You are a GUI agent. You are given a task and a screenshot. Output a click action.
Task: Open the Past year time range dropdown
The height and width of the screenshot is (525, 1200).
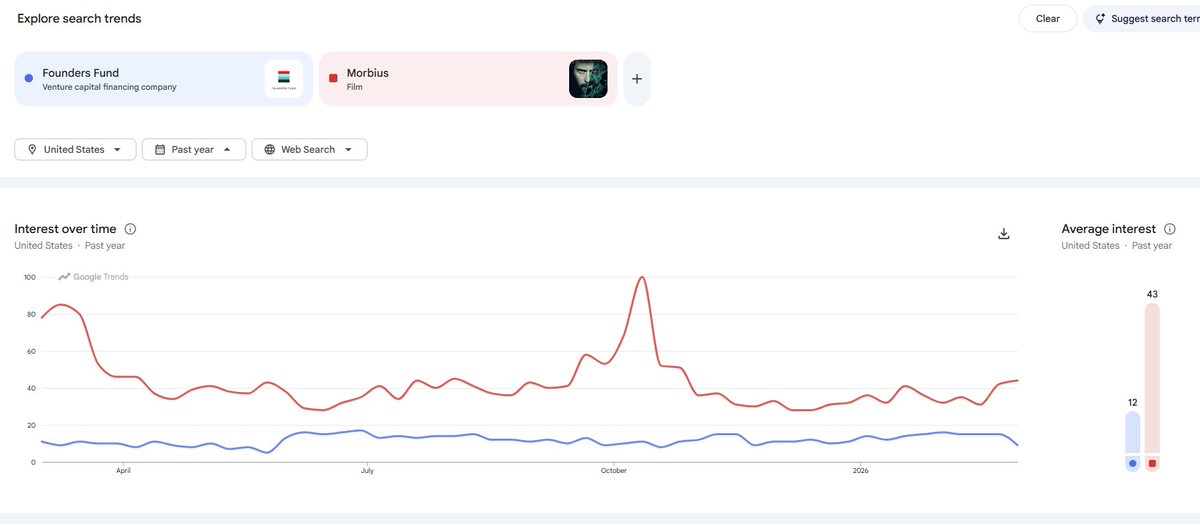(194, 149)
